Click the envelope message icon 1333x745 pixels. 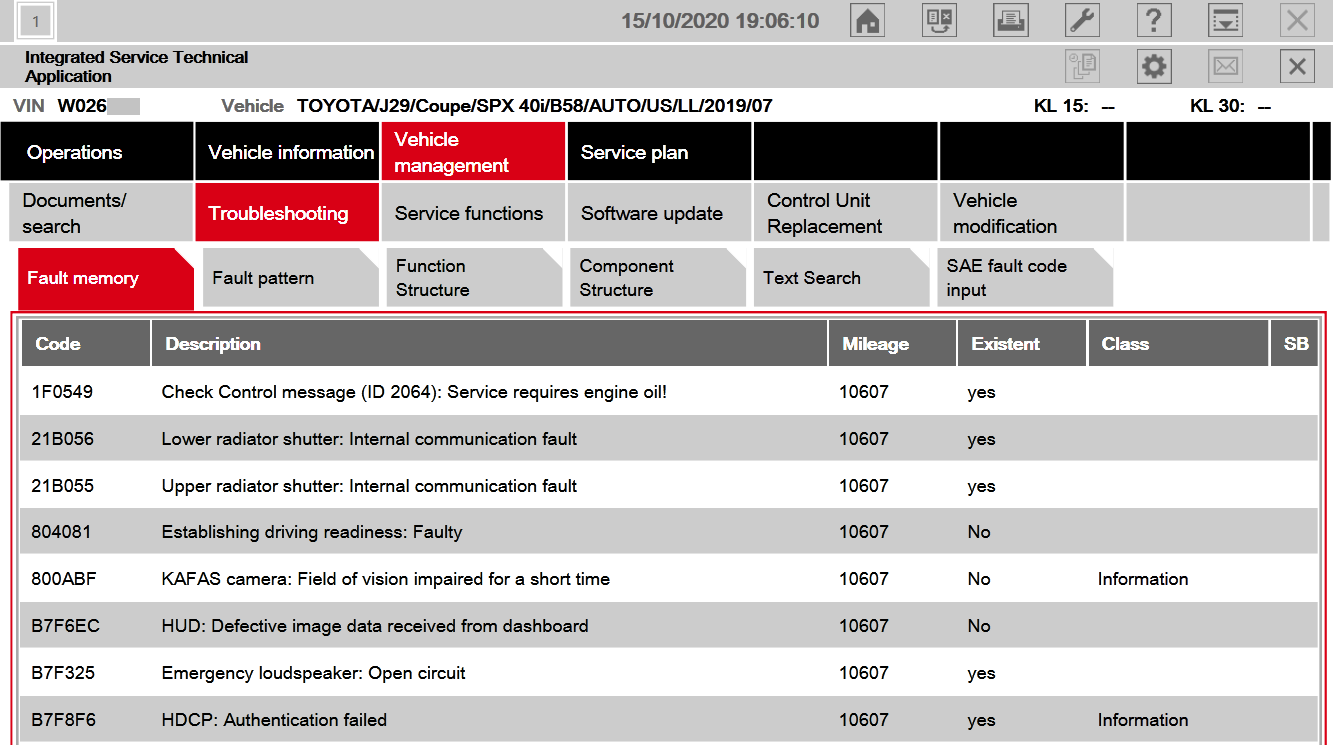pyautogui.click(x=1225, y=67)
